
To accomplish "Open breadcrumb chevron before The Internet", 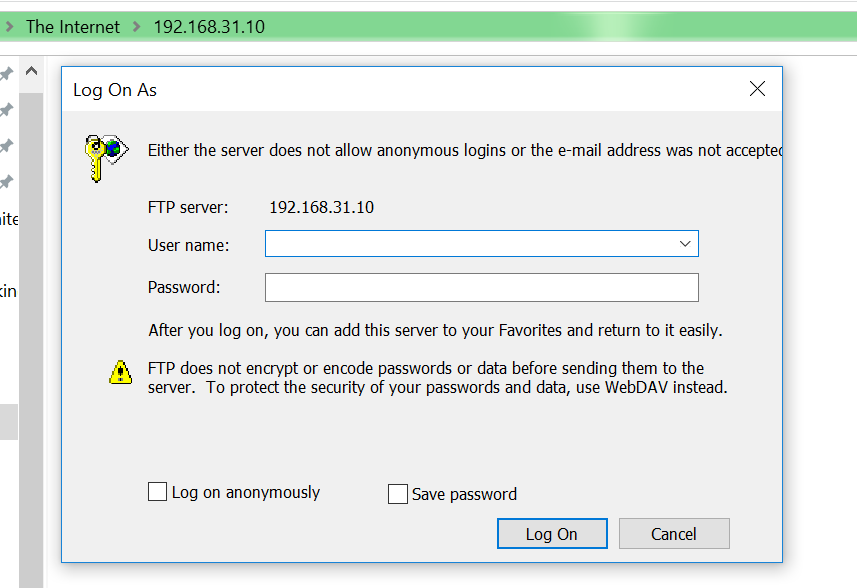I will point(9,26).
